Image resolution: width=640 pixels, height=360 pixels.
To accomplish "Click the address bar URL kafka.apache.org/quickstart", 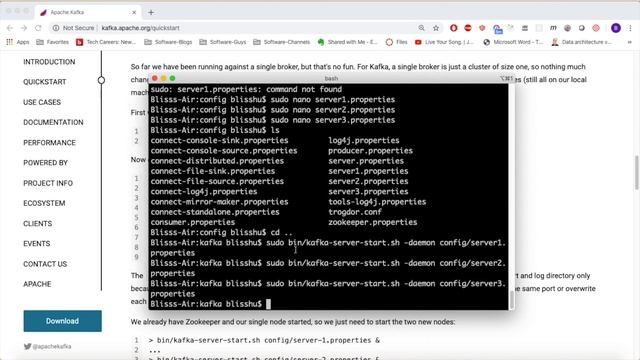I will pyautogui.click(x=140, y=28).
